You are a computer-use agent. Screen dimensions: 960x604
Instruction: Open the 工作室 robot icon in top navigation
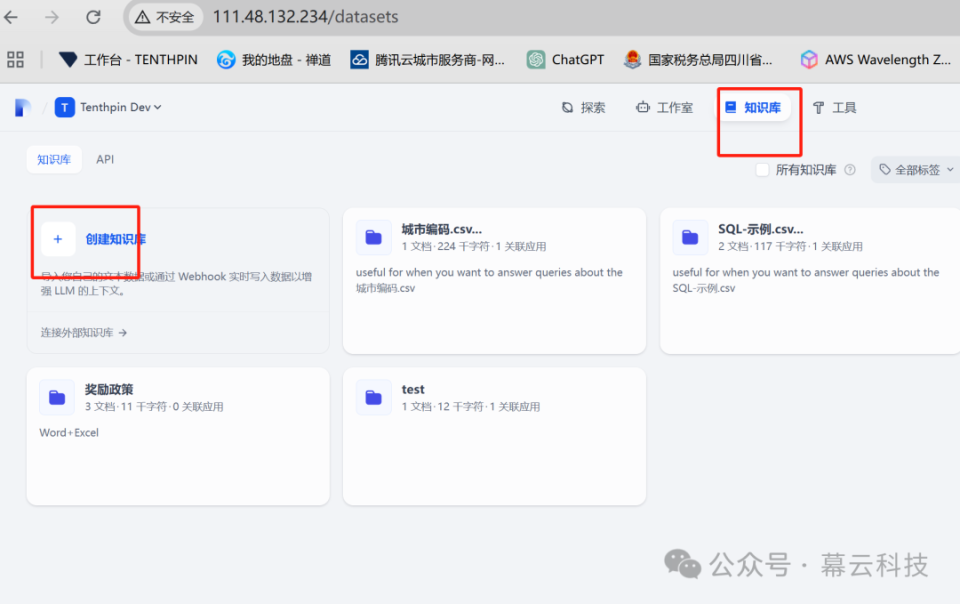coord(645,107)
